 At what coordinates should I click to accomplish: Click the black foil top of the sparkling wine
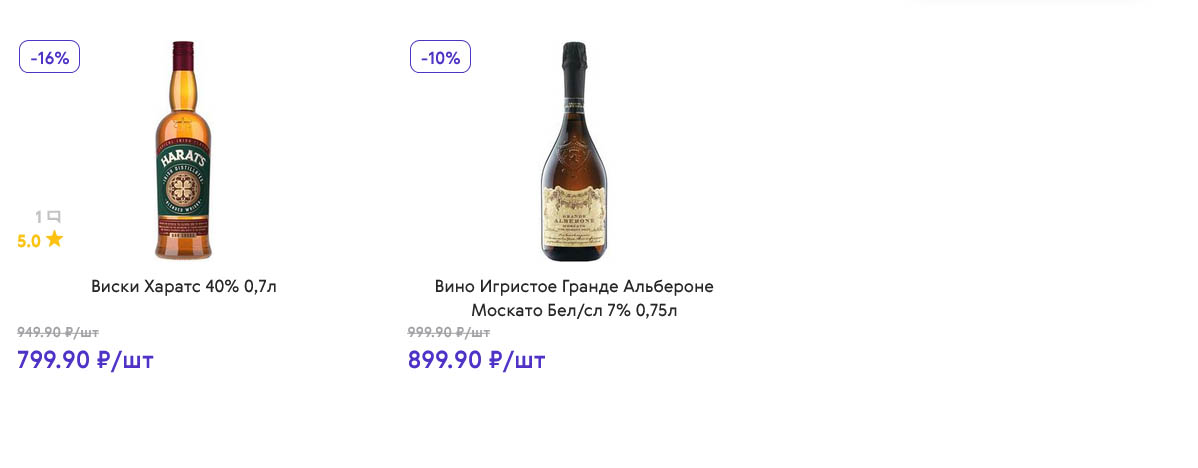tap(574, 65)
